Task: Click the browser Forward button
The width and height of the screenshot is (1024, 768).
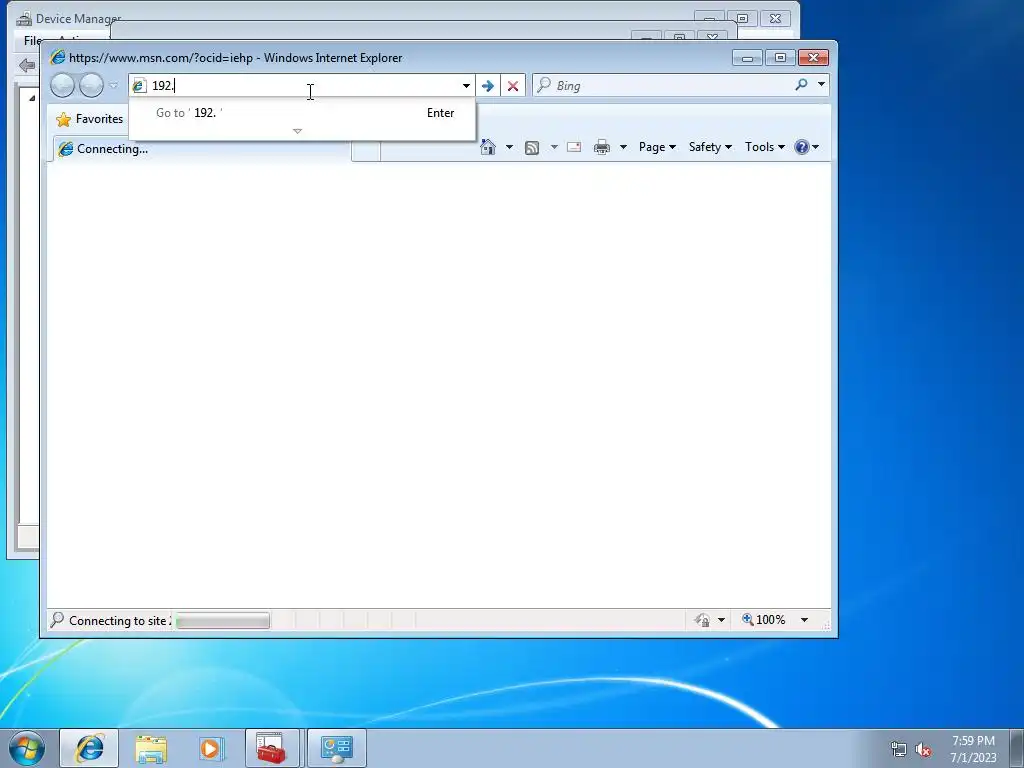Action: (x=91, y=86)
